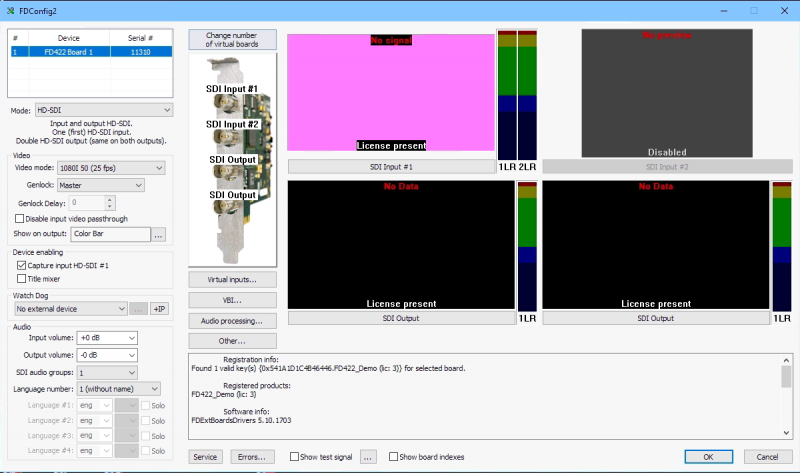Toggle Show board indexes checkbox
The height and width of the screenshot is (473, 800).
(x=393, y=457)
